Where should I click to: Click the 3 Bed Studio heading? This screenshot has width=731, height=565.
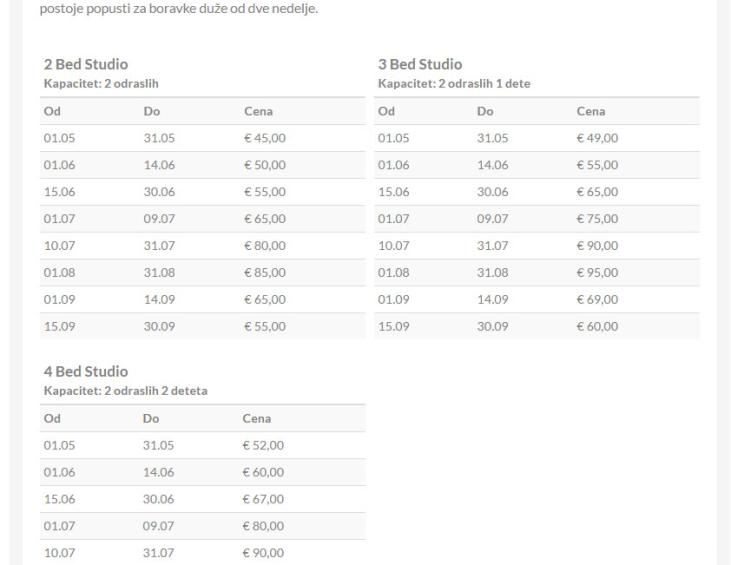420,65
